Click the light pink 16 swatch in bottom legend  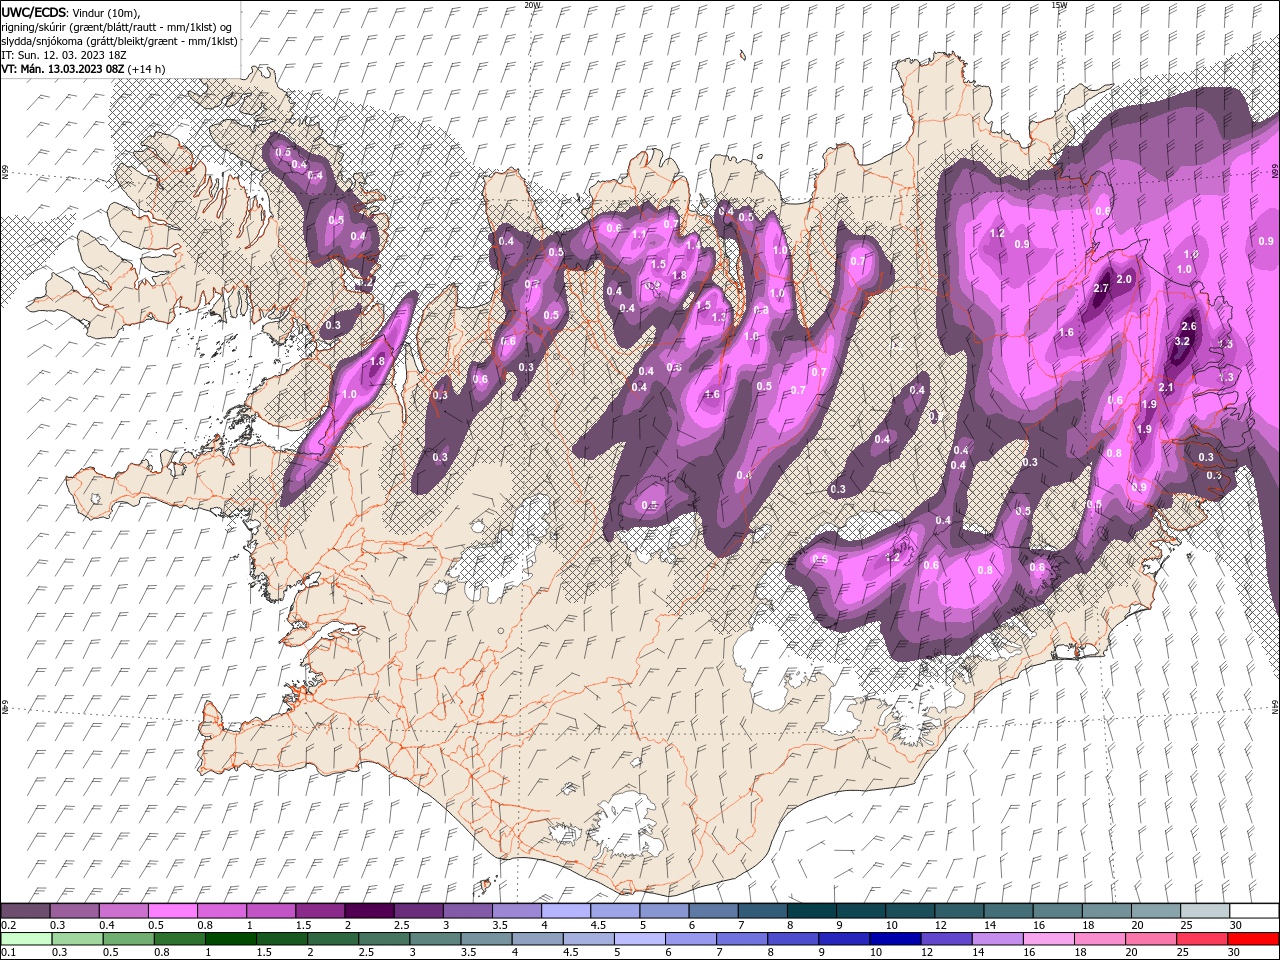tap(1048, 939)
